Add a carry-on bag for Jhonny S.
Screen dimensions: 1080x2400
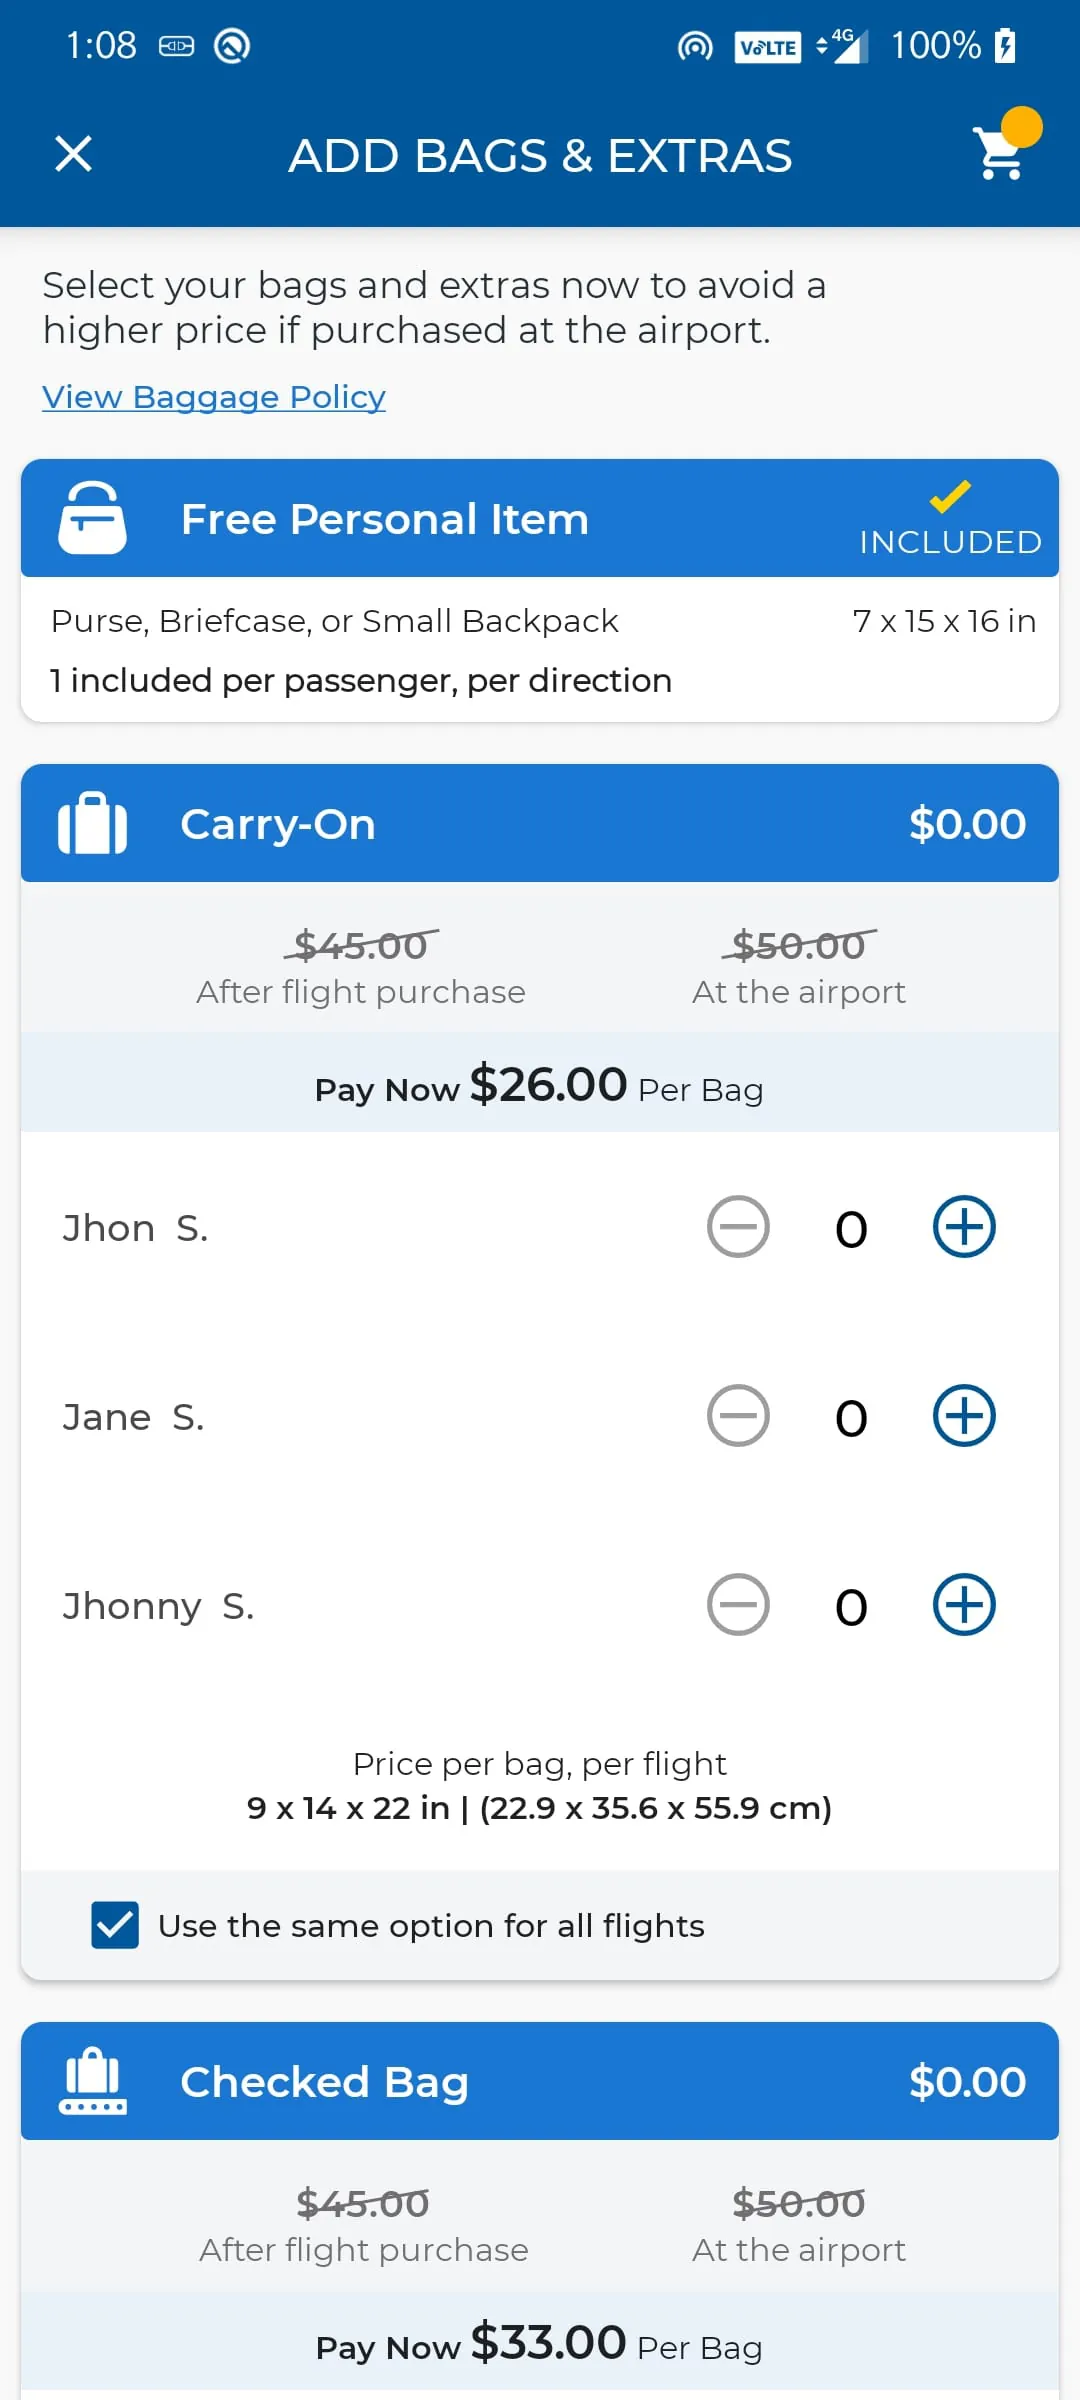pos(964,1605)
